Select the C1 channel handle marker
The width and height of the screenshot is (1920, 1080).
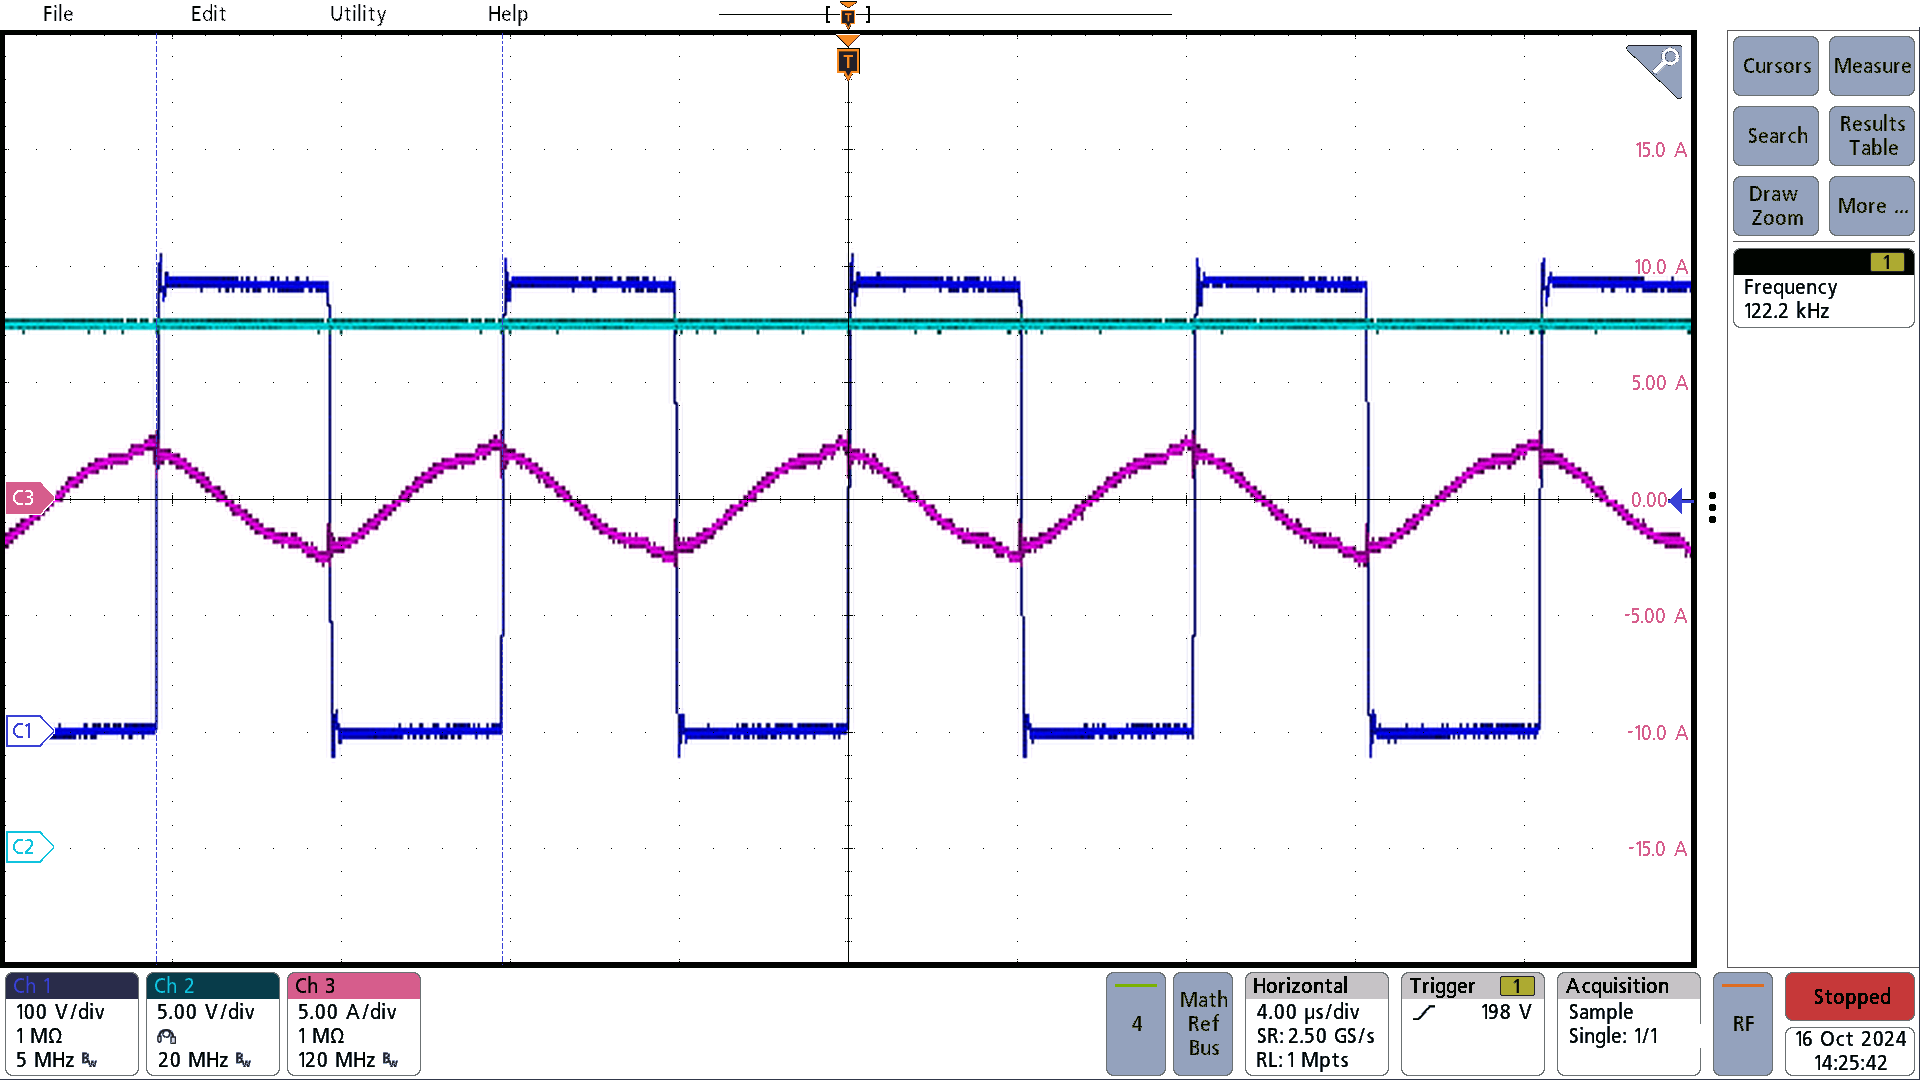pyautogui.click(x=28, y=731)
